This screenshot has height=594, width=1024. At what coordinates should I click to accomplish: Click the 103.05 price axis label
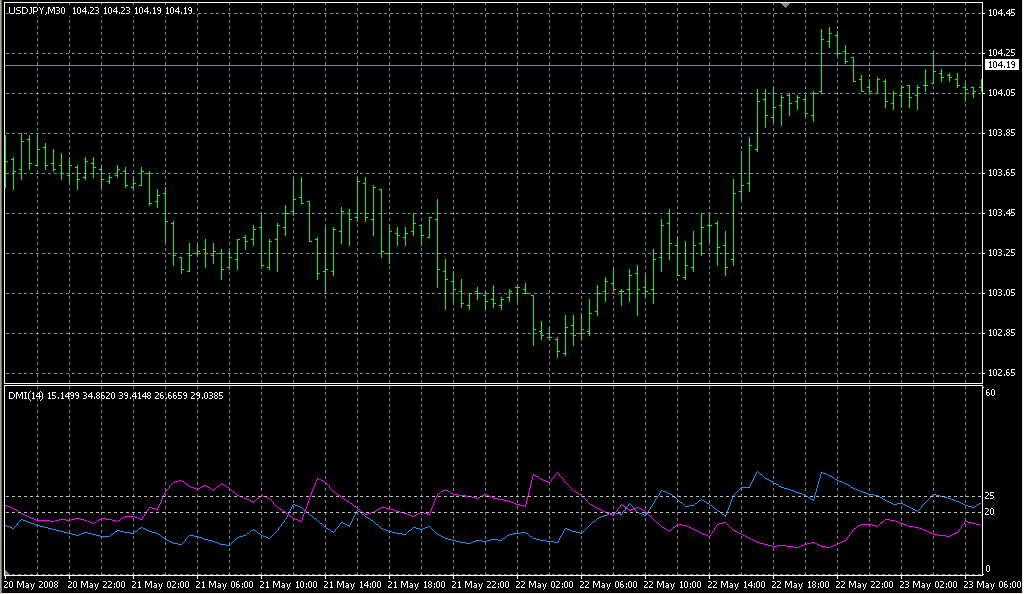point(1001,293)
